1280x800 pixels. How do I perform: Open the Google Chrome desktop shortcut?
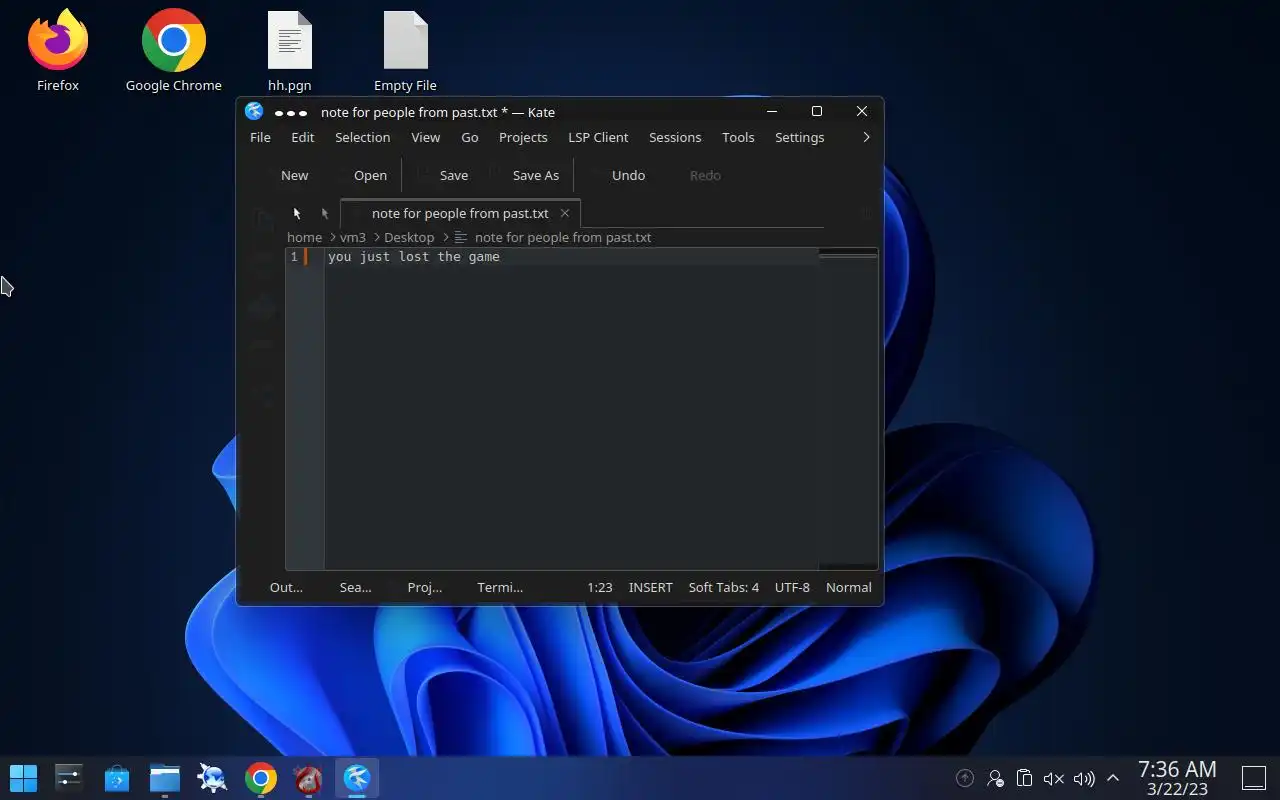[x=174, y=52]
